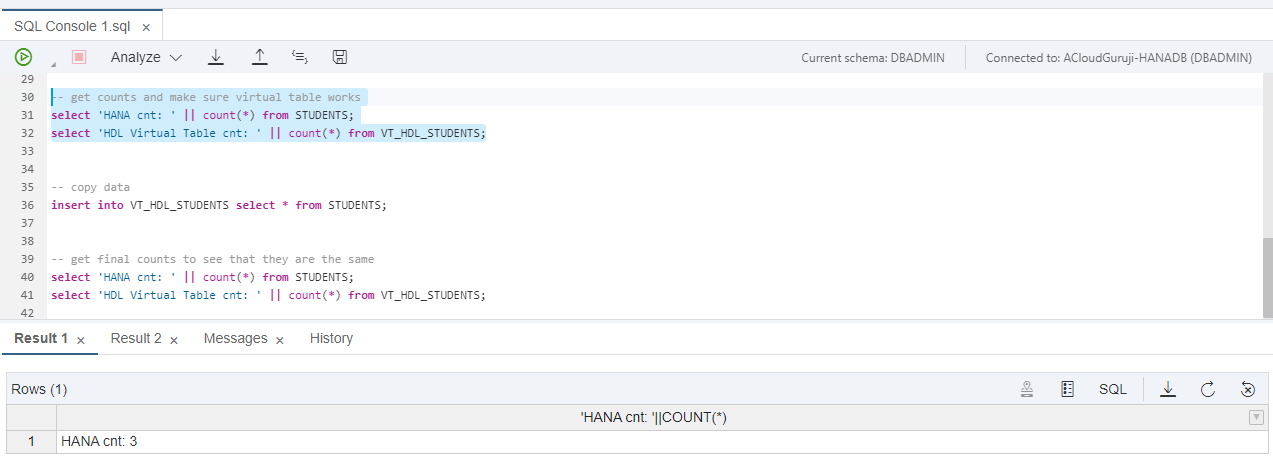Expand the run options arrow beside play

(53, 63)
